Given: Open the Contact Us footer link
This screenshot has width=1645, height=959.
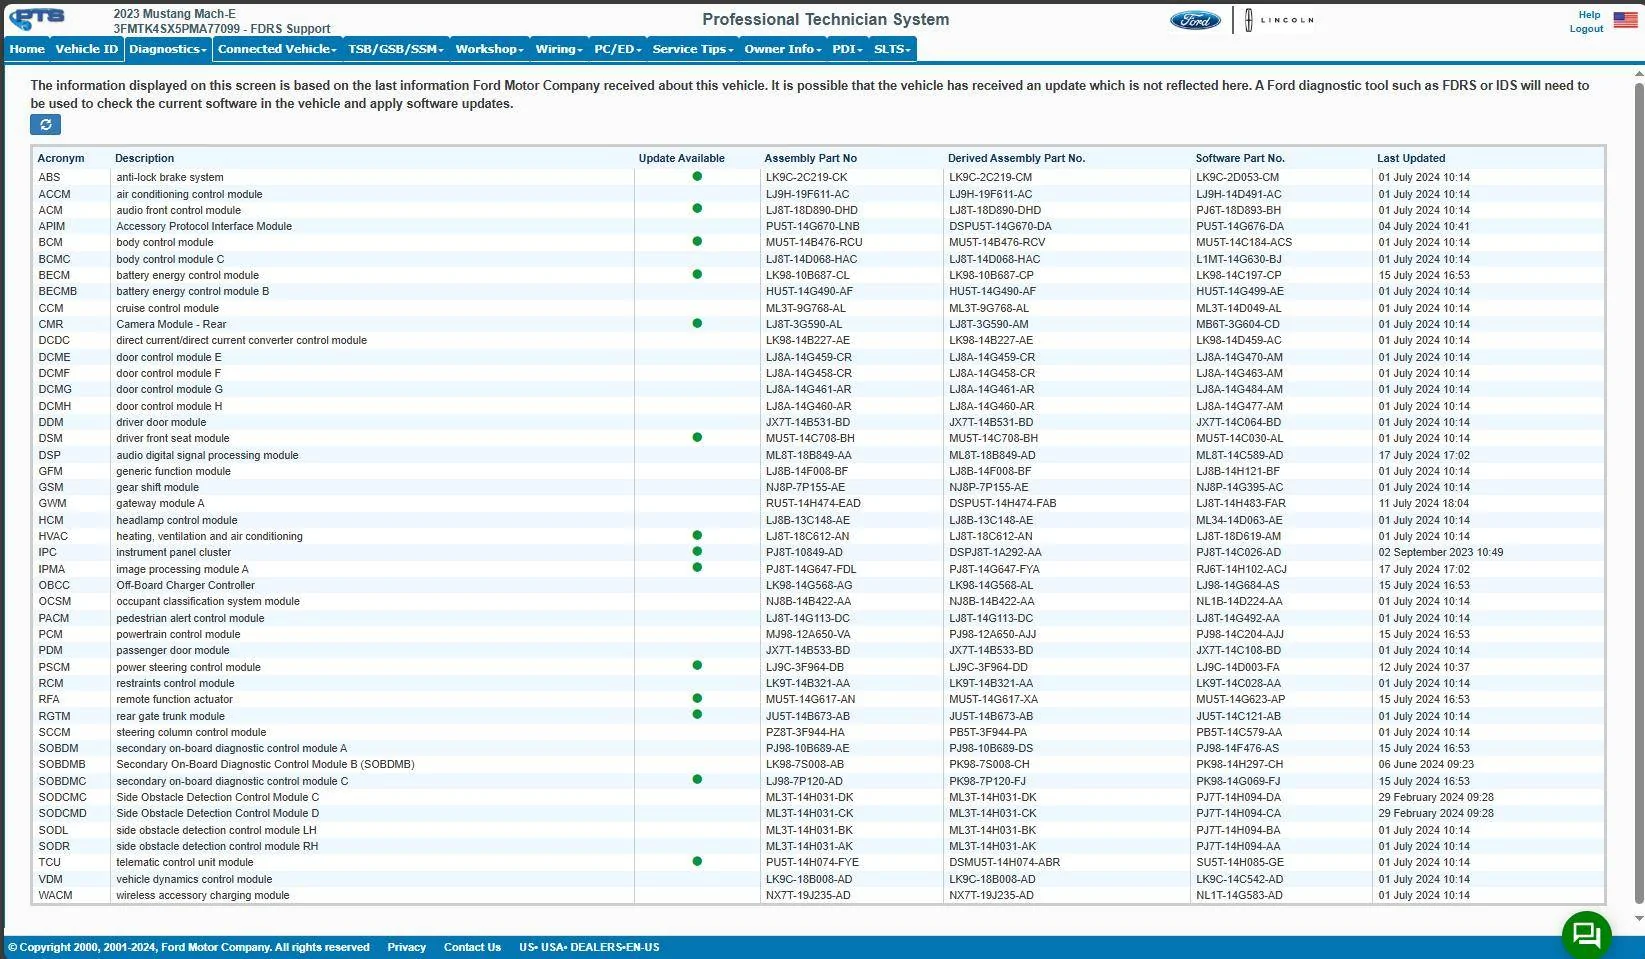Looking at the screenshot, I should pyautogui.click(x=472, y=947).
